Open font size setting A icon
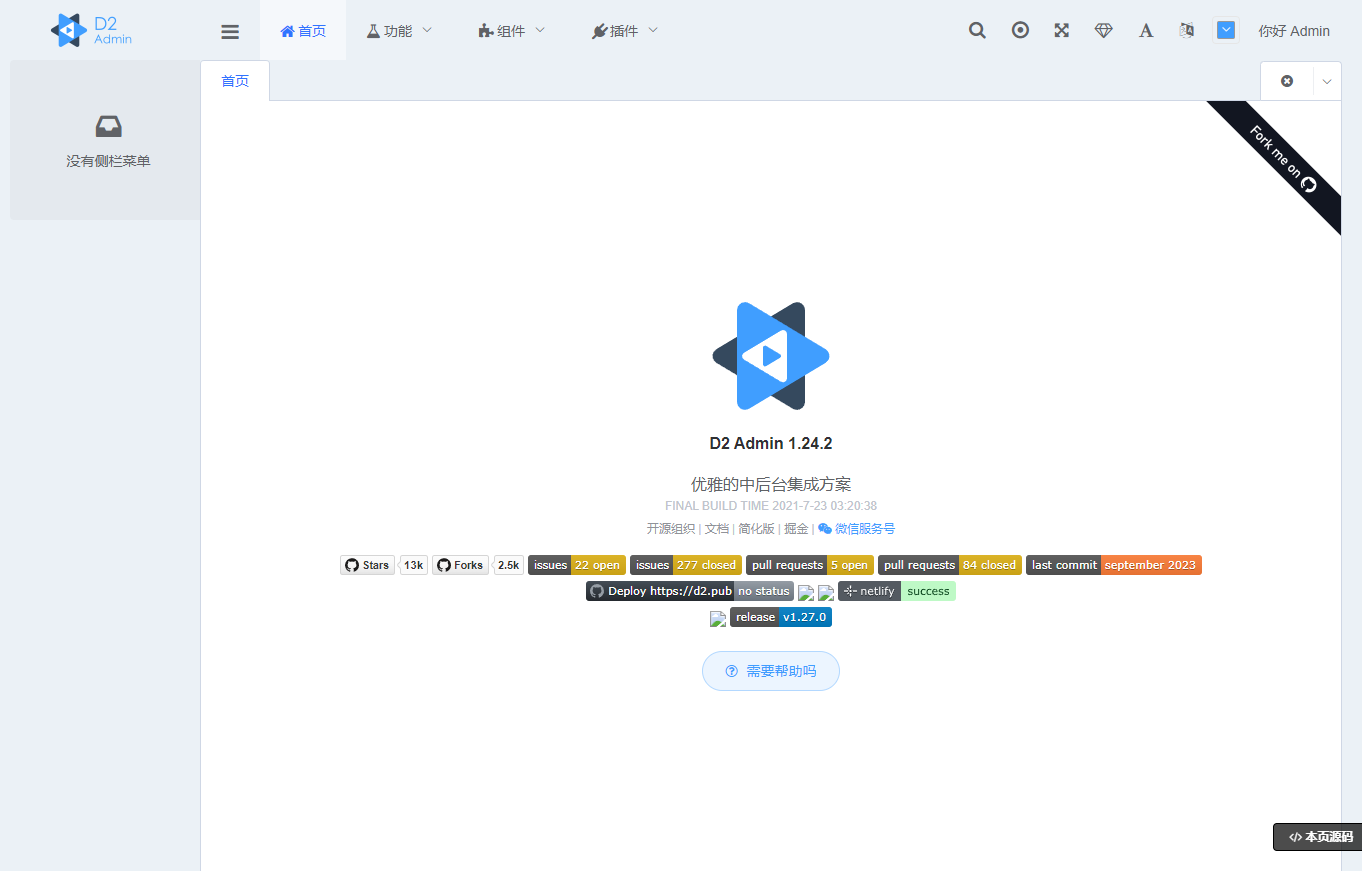The height and width of the screenshot is (871, 1362). pos(1146,30)
